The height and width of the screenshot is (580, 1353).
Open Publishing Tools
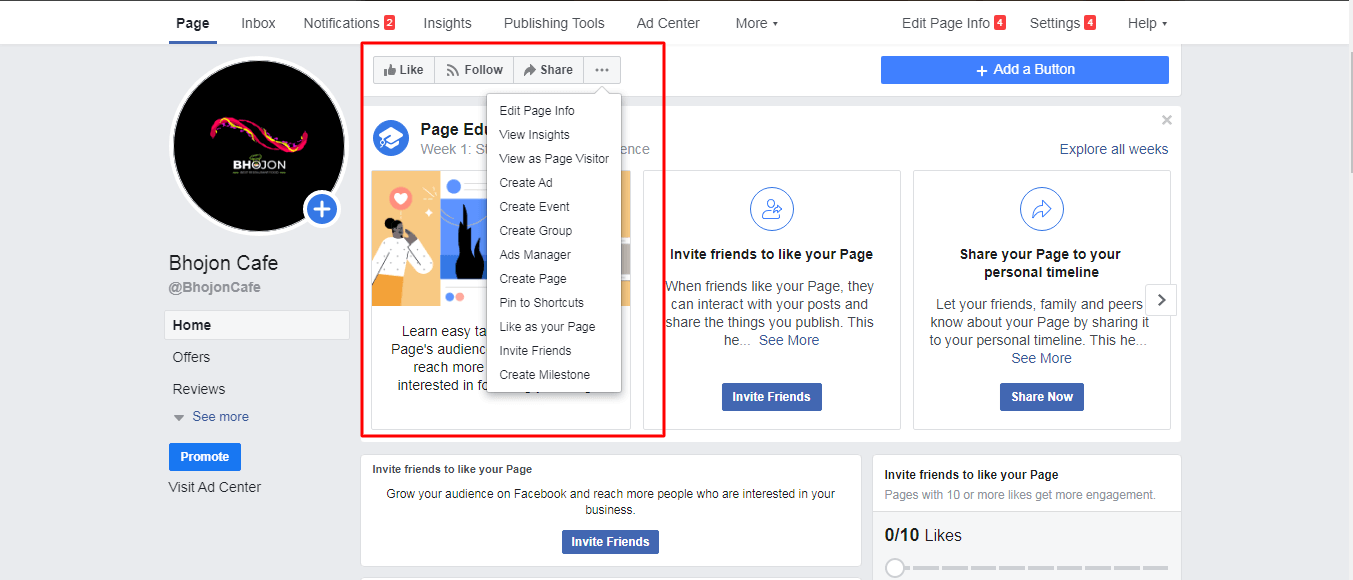pos(554,22)
